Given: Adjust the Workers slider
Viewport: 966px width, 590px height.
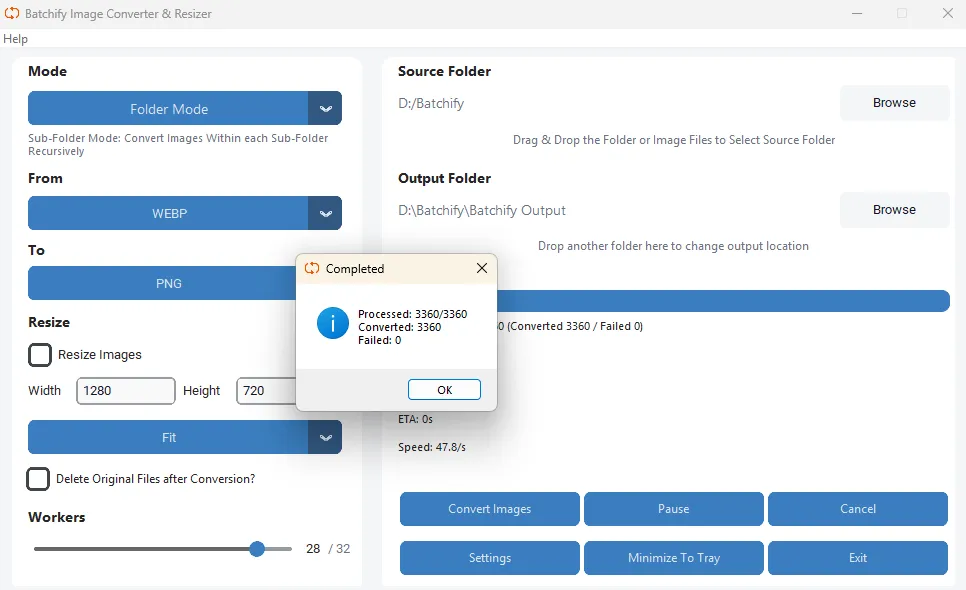Looking at the screenshot, I should point(256,549).
